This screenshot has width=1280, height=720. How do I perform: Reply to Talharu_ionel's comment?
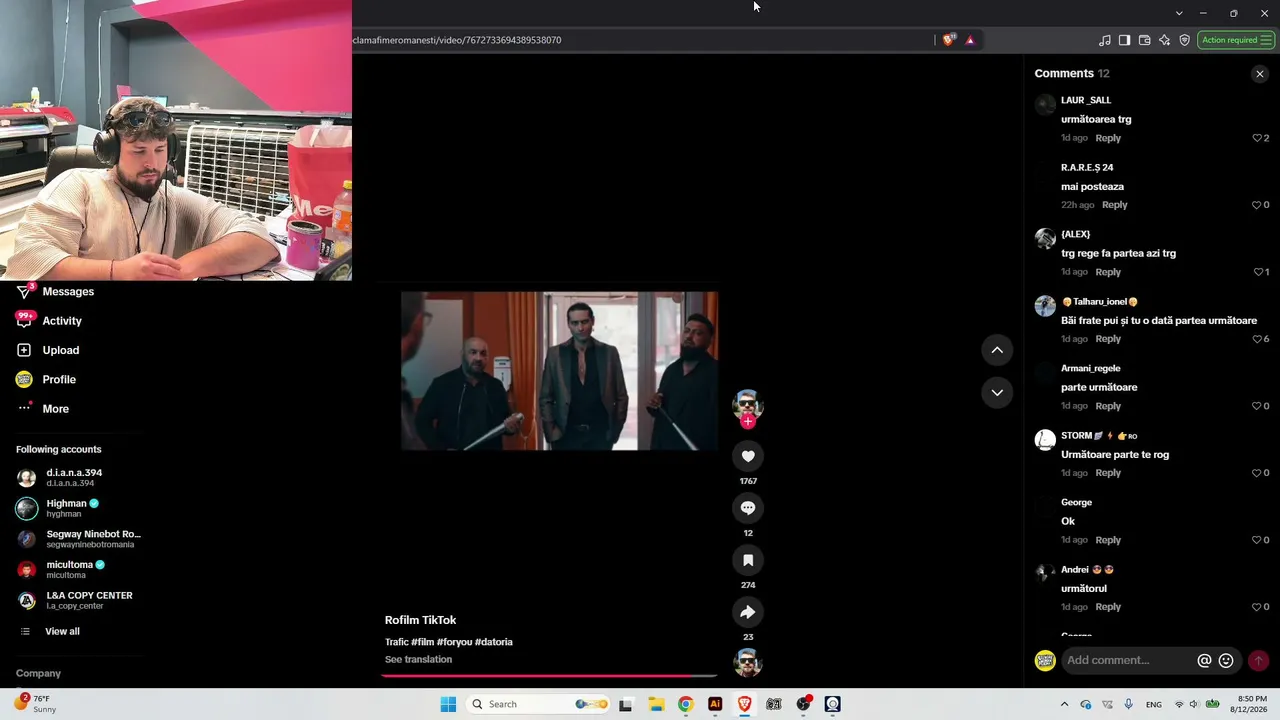1108,339
